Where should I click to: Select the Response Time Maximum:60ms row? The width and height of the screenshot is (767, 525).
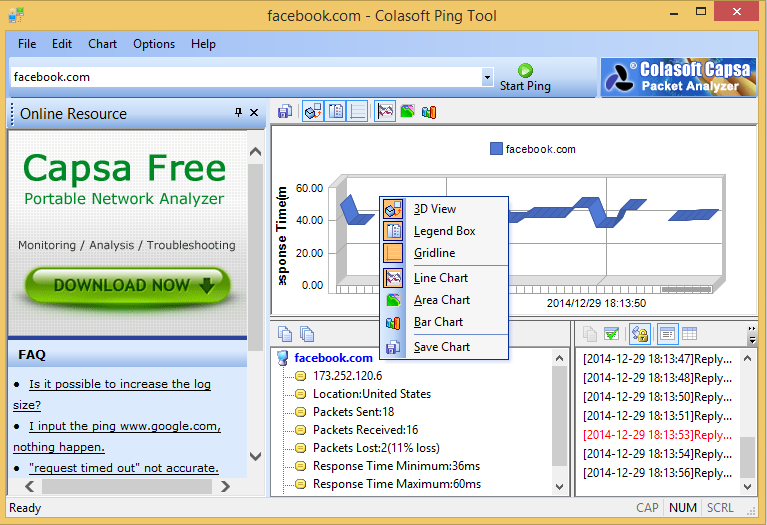[x=397, y=484]
